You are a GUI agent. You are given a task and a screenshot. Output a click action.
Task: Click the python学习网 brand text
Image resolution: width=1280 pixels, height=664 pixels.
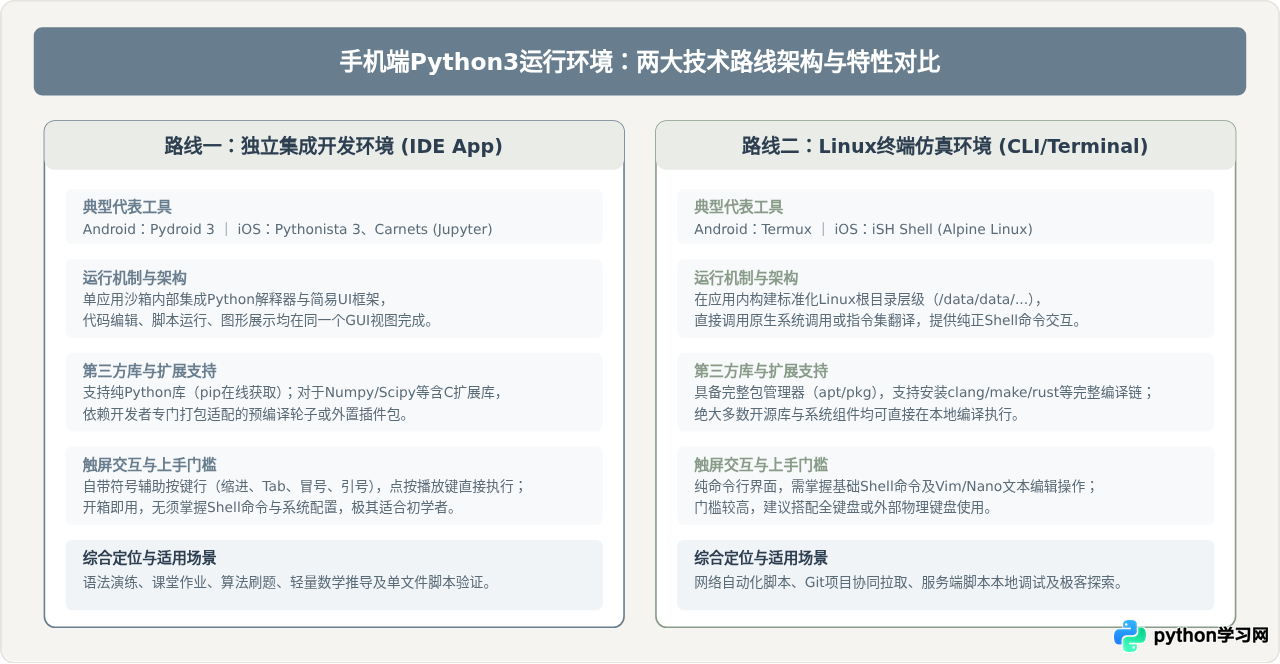(x=1211, y=636)
